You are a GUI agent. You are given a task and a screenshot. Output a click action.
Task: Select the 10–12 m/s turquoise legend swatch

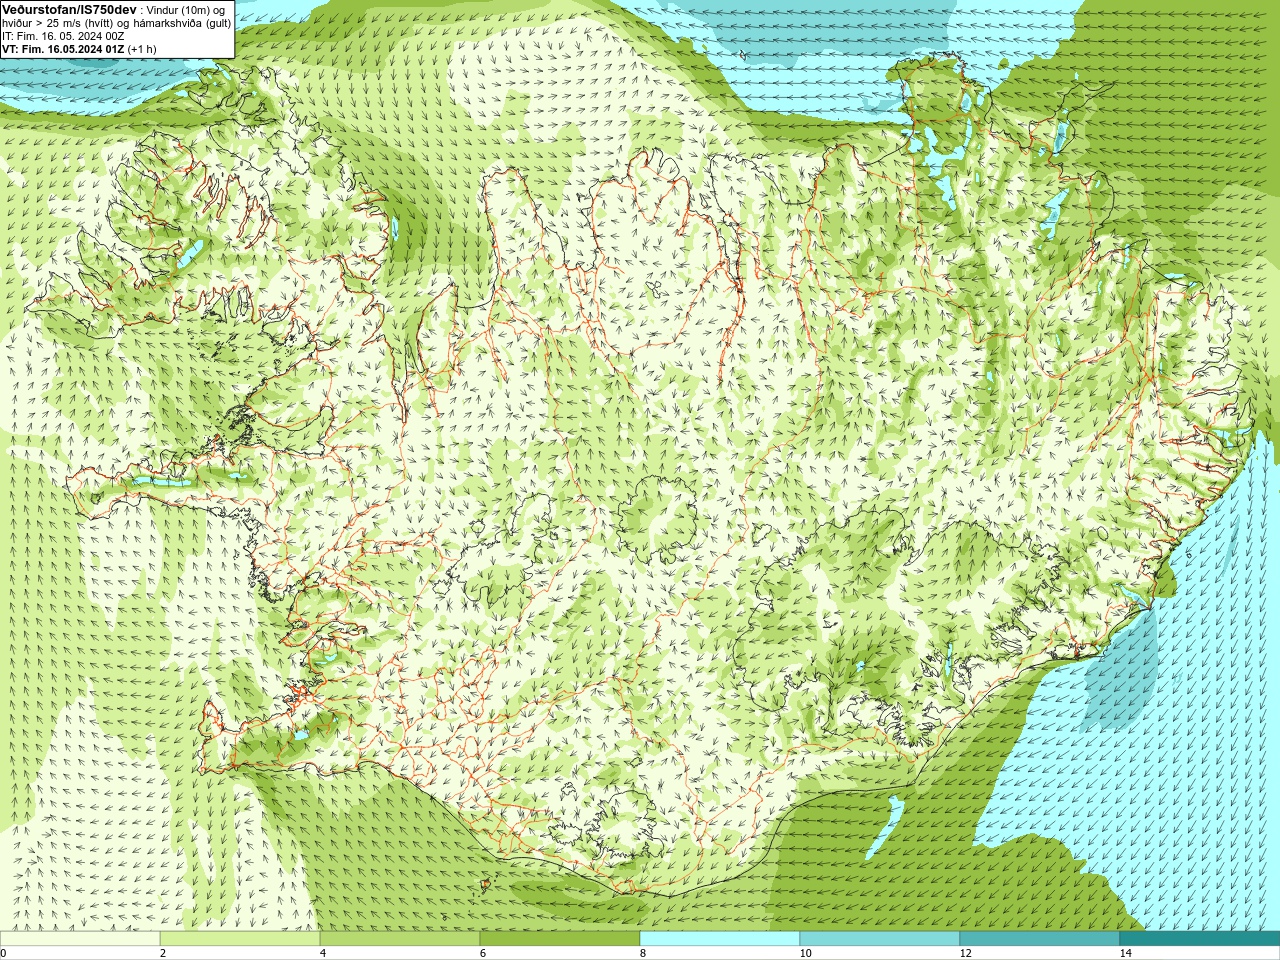pos(880,938)
